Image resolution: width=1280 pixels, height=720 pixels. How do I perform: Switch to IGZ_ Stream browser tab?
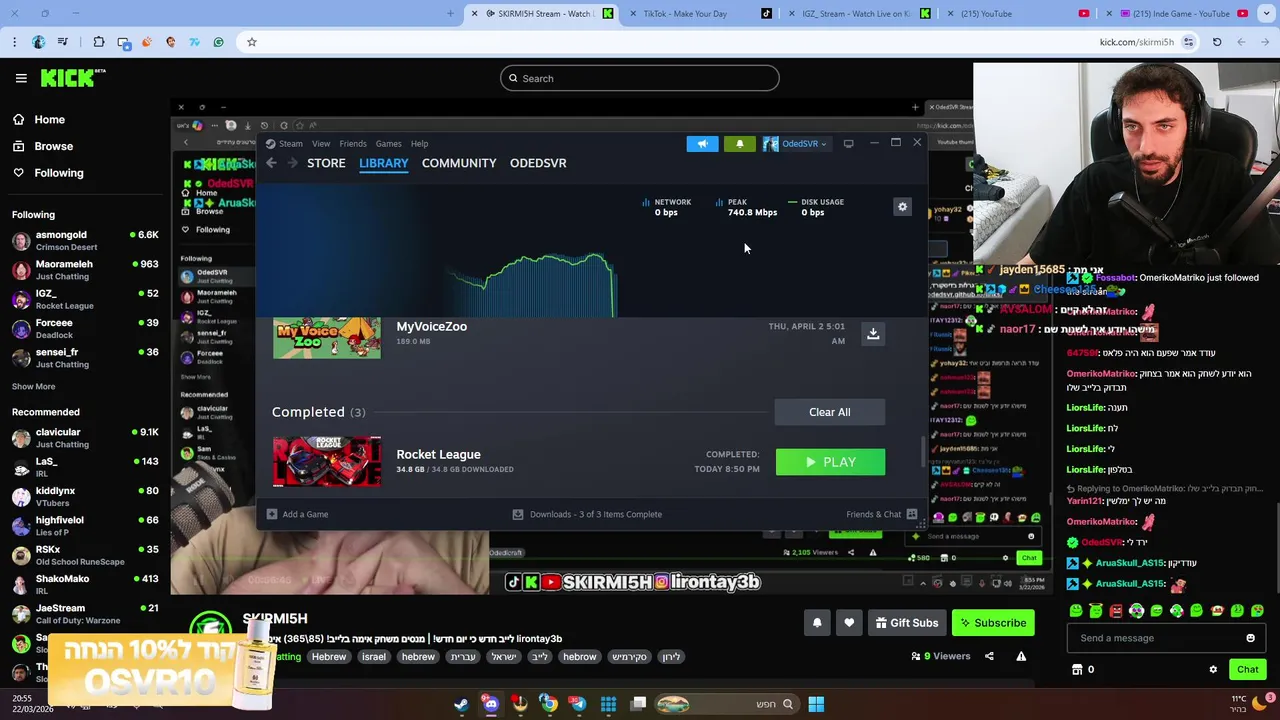856,14
